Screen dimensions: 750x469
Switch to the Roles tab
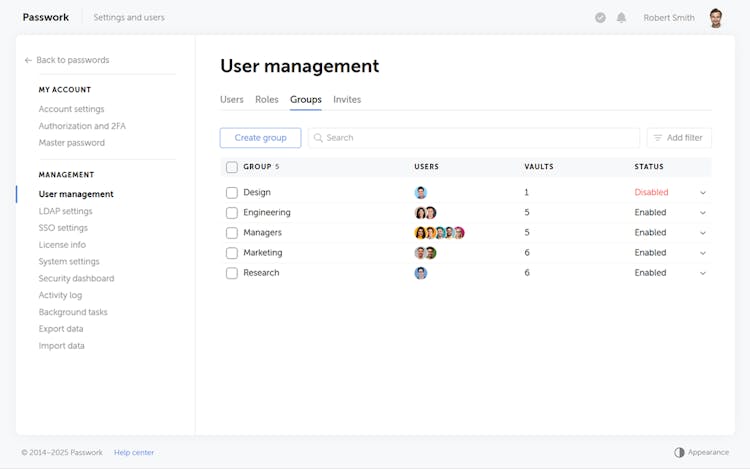[266, 100]
